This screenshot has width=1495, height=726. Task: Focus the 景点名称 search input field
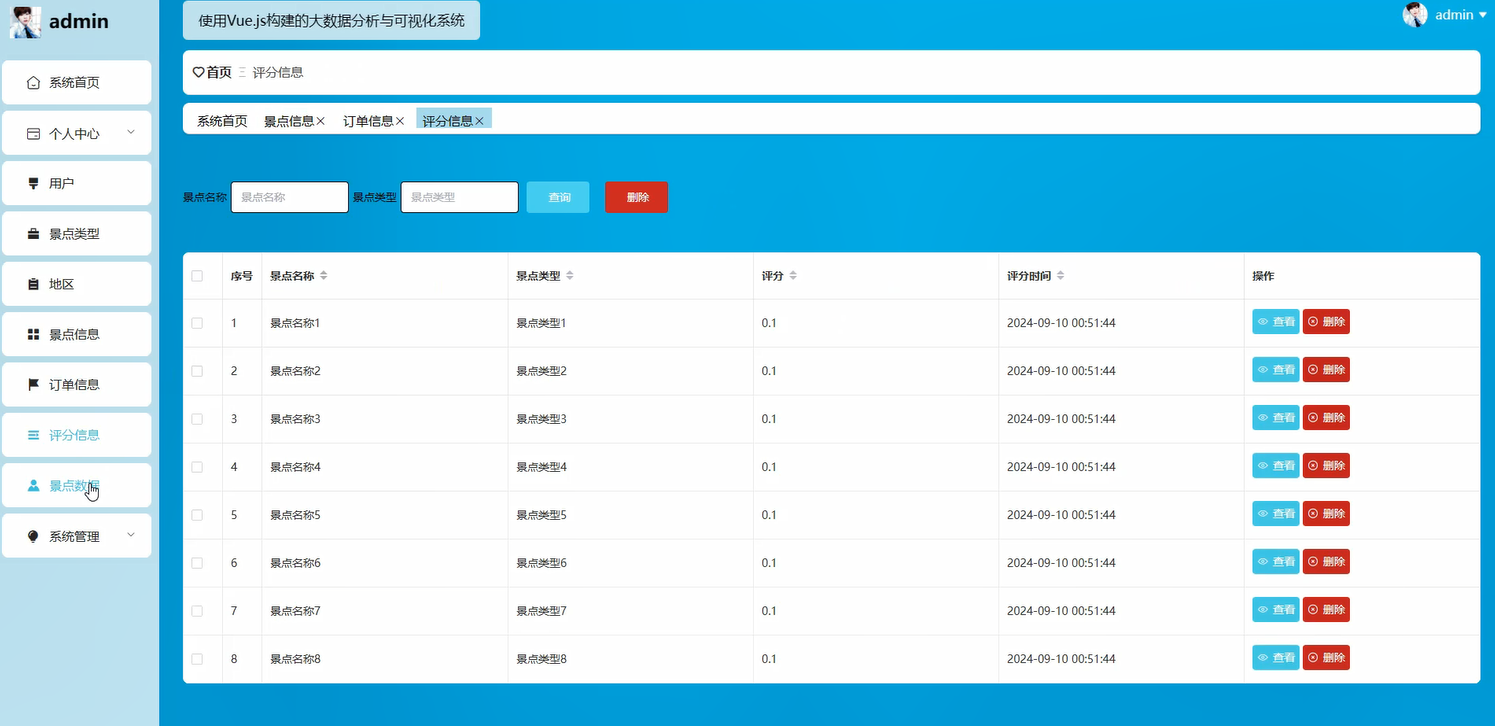coord(290,197)
